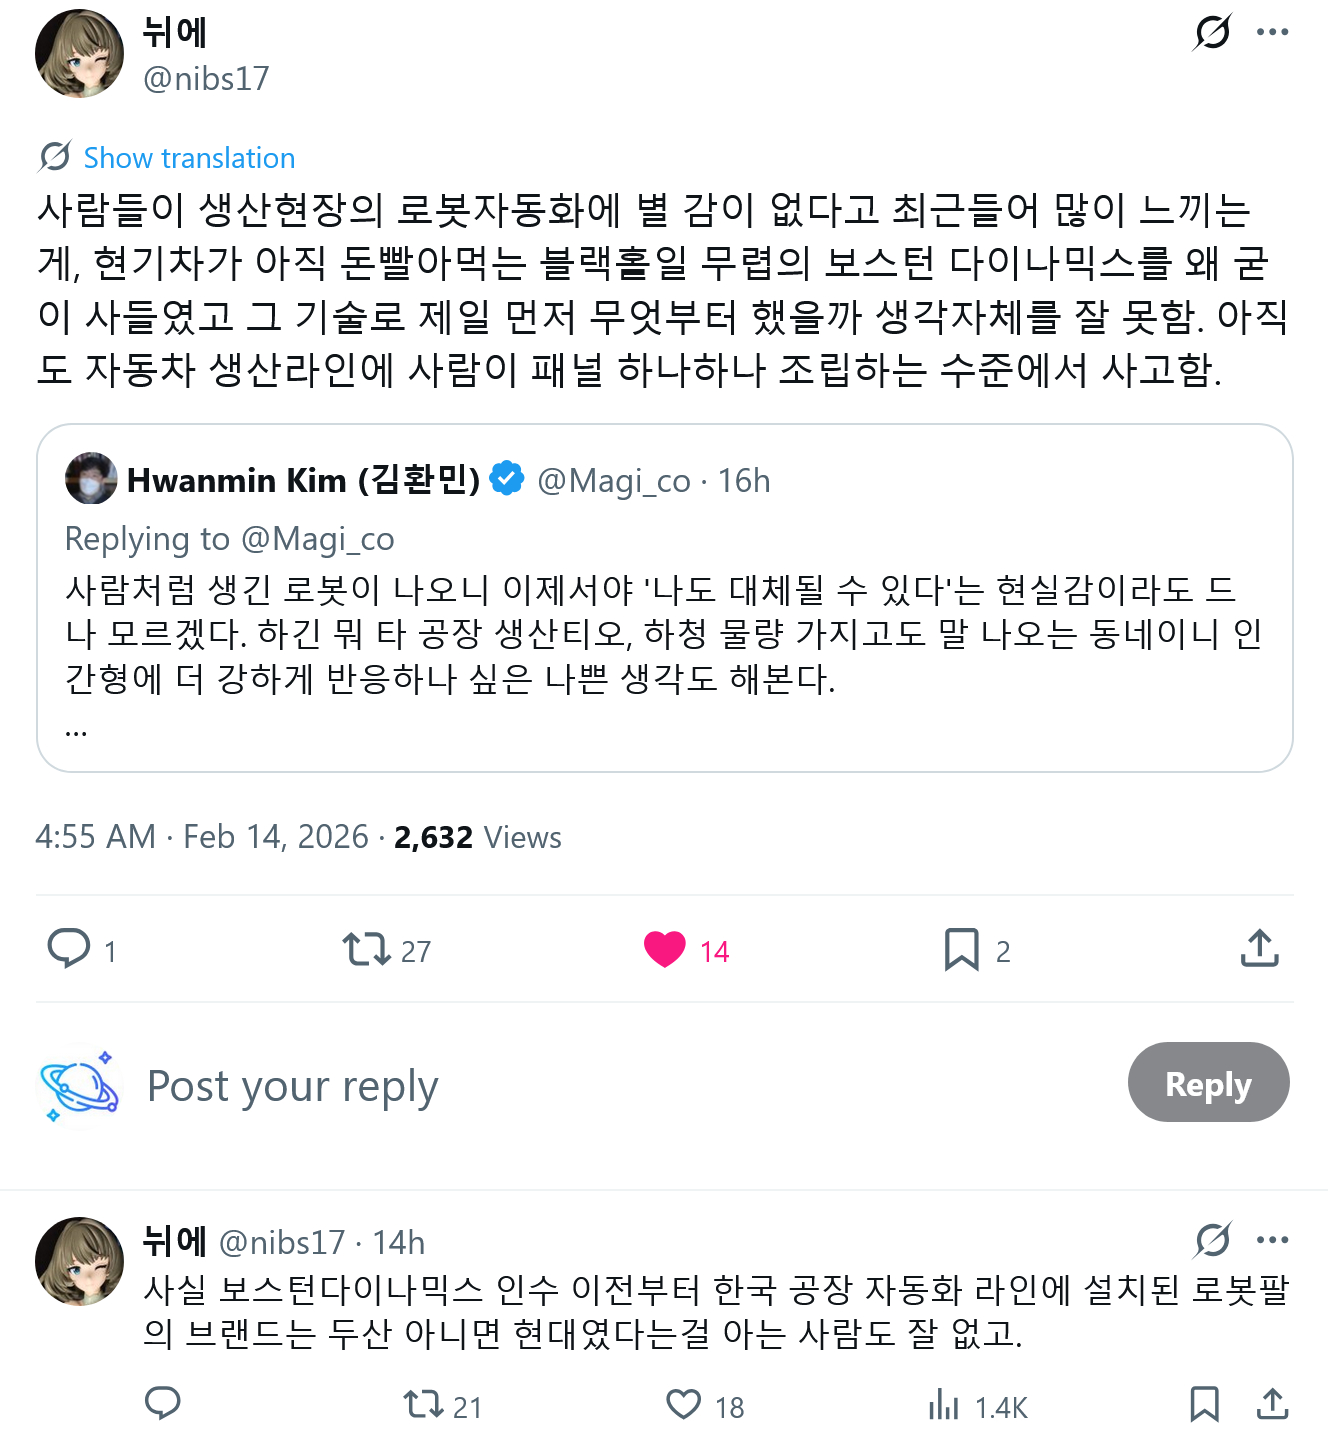This screenshot has width=1328, height=1451.
Task: Click the reply comment icon on main post
Action: click(x=69, y=949)
